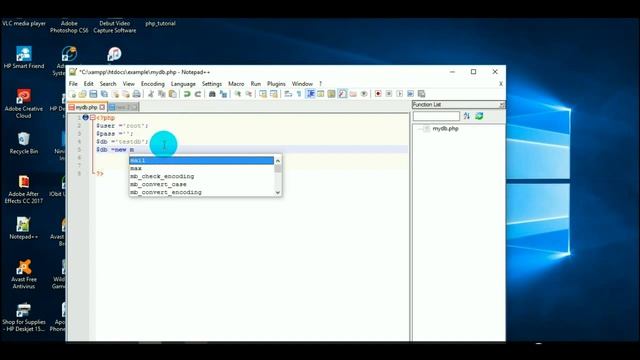This screenshot has height=360, width=640.
Task: Open the Macro menu
Action: [236, 84]
